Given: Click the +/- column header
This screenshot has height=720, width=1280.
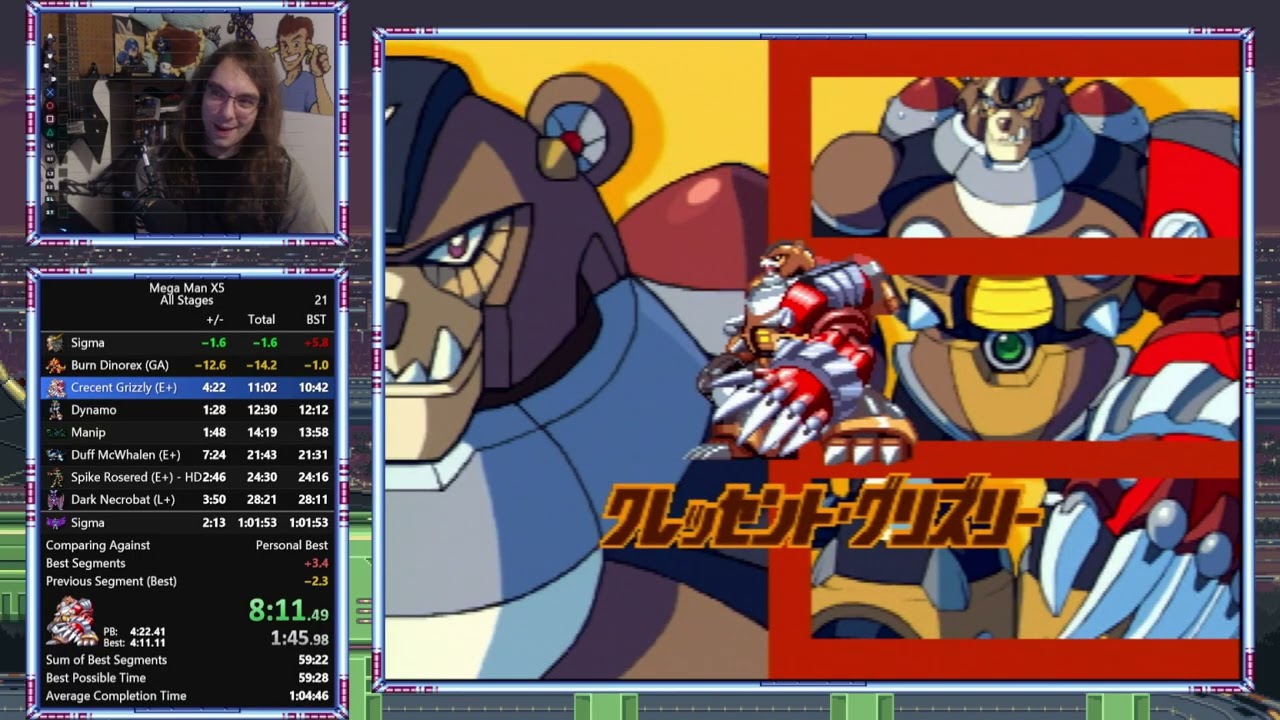Looking at the screenshot, I should [x=214, y=320].
